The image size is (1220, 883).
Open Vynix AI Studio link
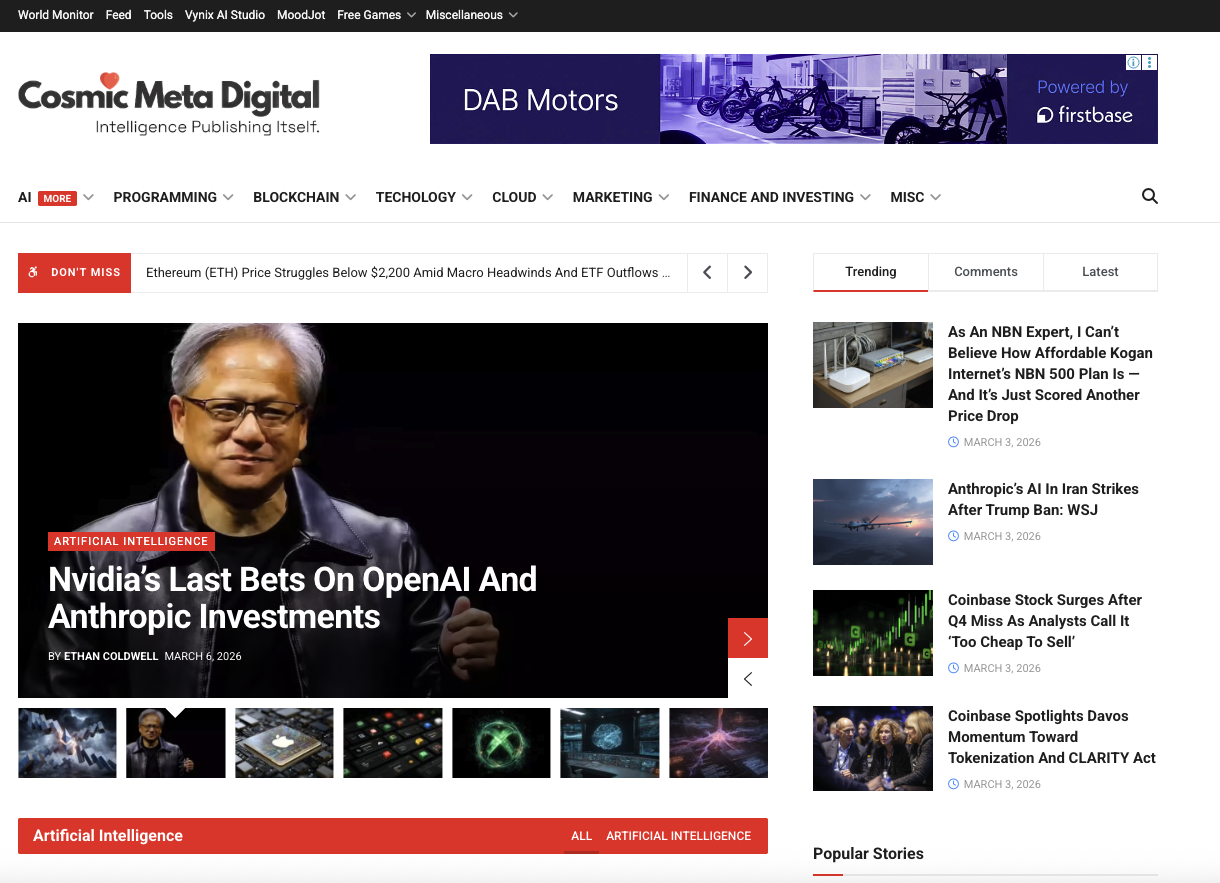pos(225,15)
